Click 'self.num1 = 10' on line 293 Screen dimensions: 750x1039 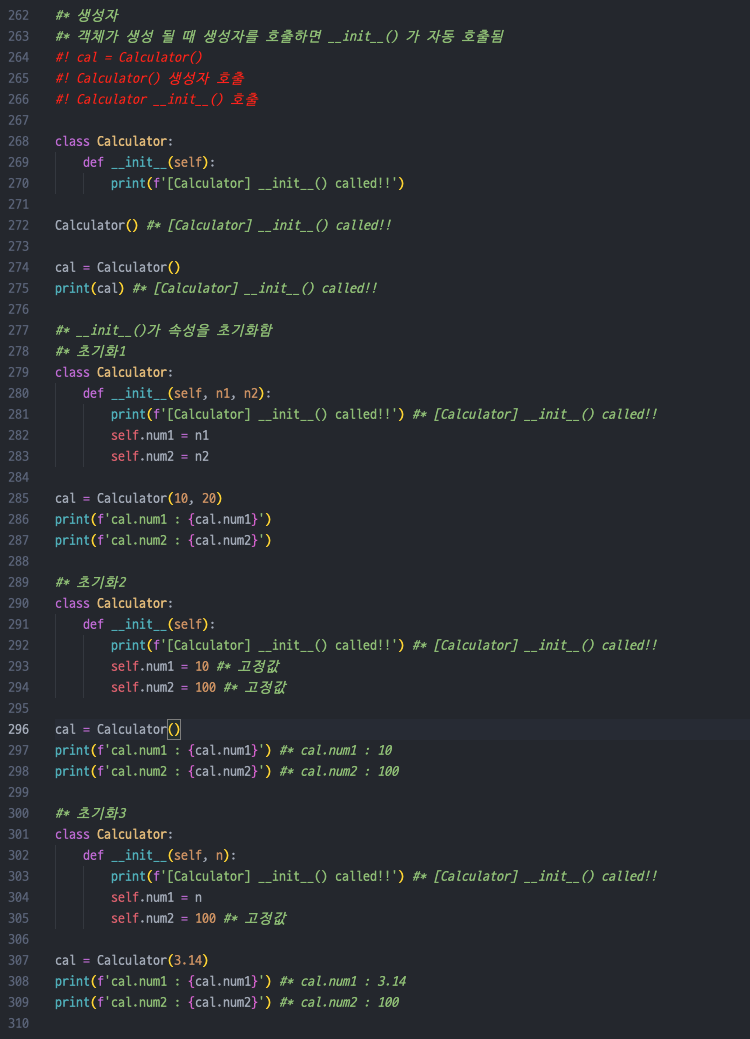[160, 667]
